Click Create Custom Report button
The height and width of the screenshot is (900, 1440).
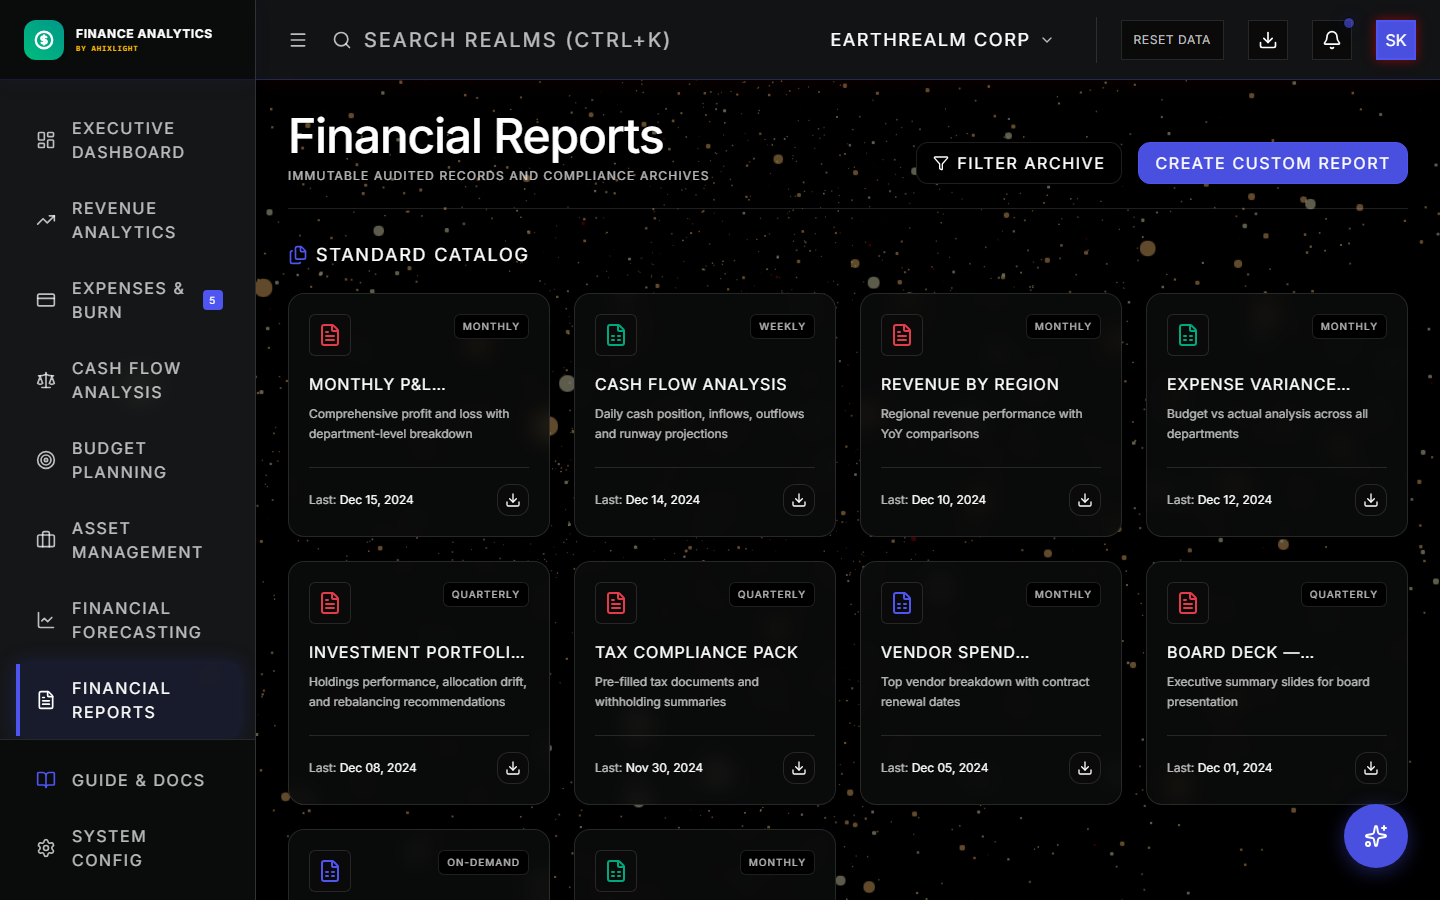point(1273,163)
